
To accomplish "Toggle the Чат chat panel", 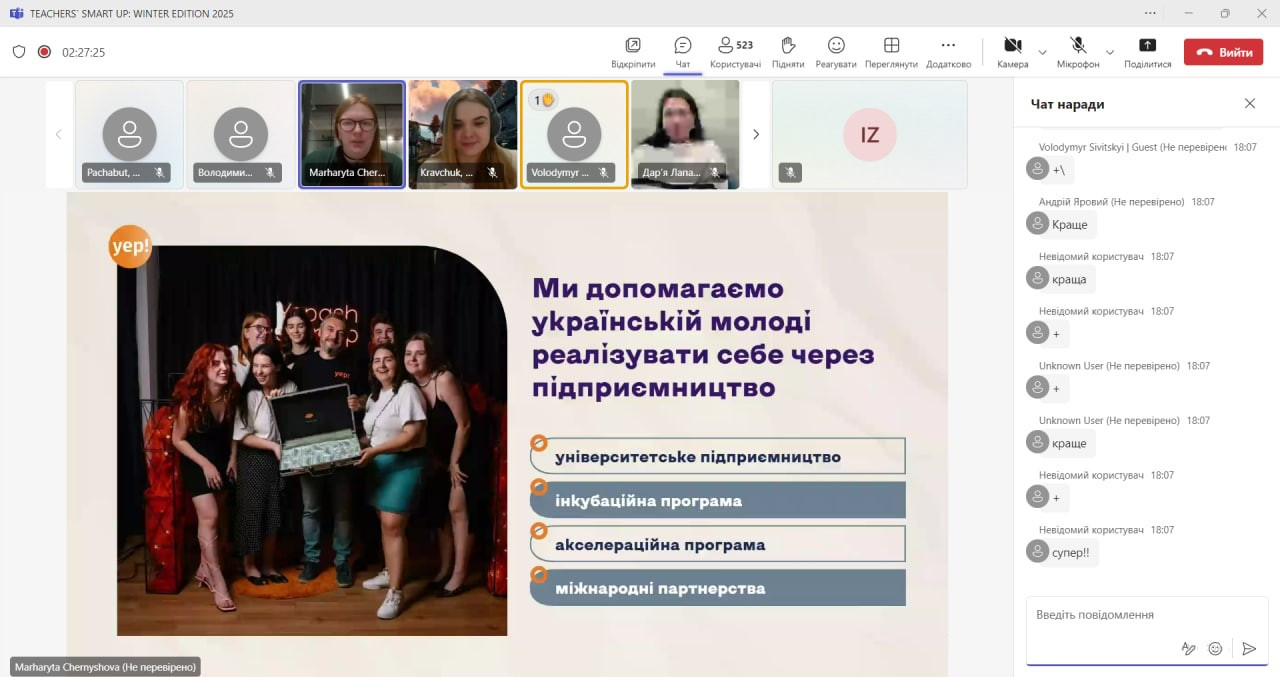I will click(x=683, y=52).
